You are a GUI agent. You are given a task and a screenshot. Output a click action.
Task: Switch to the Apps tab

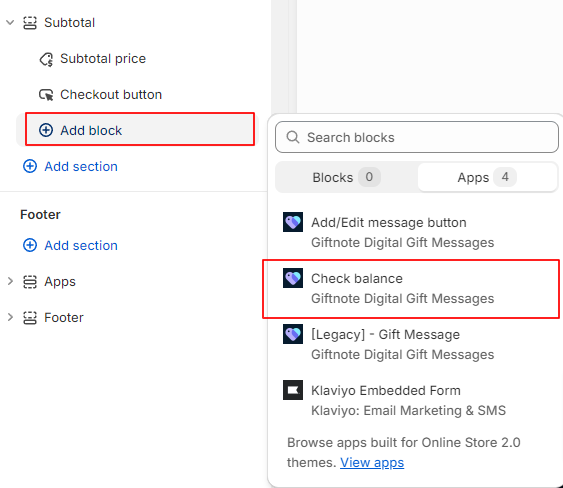[x=487, y=177]
